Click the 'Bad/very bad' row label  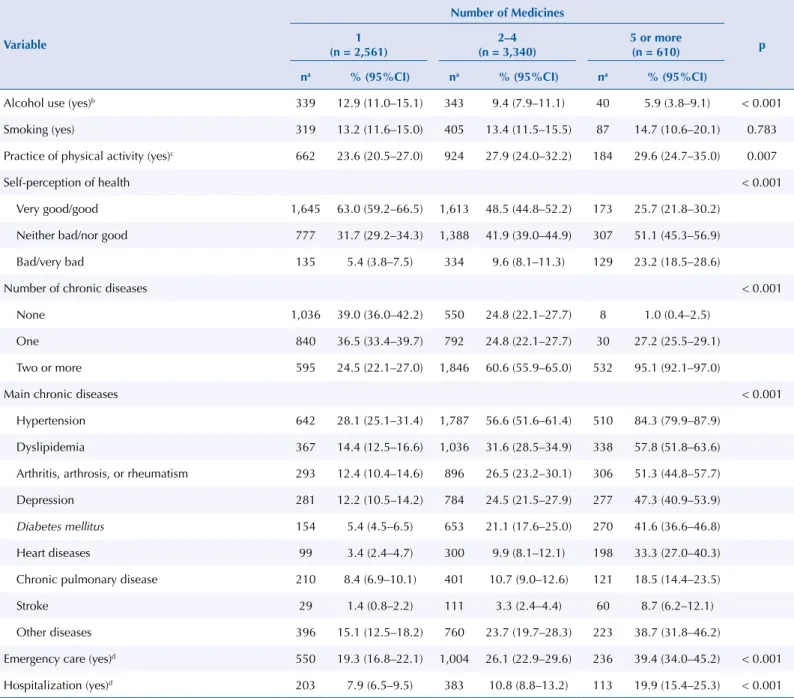(50, 262)
